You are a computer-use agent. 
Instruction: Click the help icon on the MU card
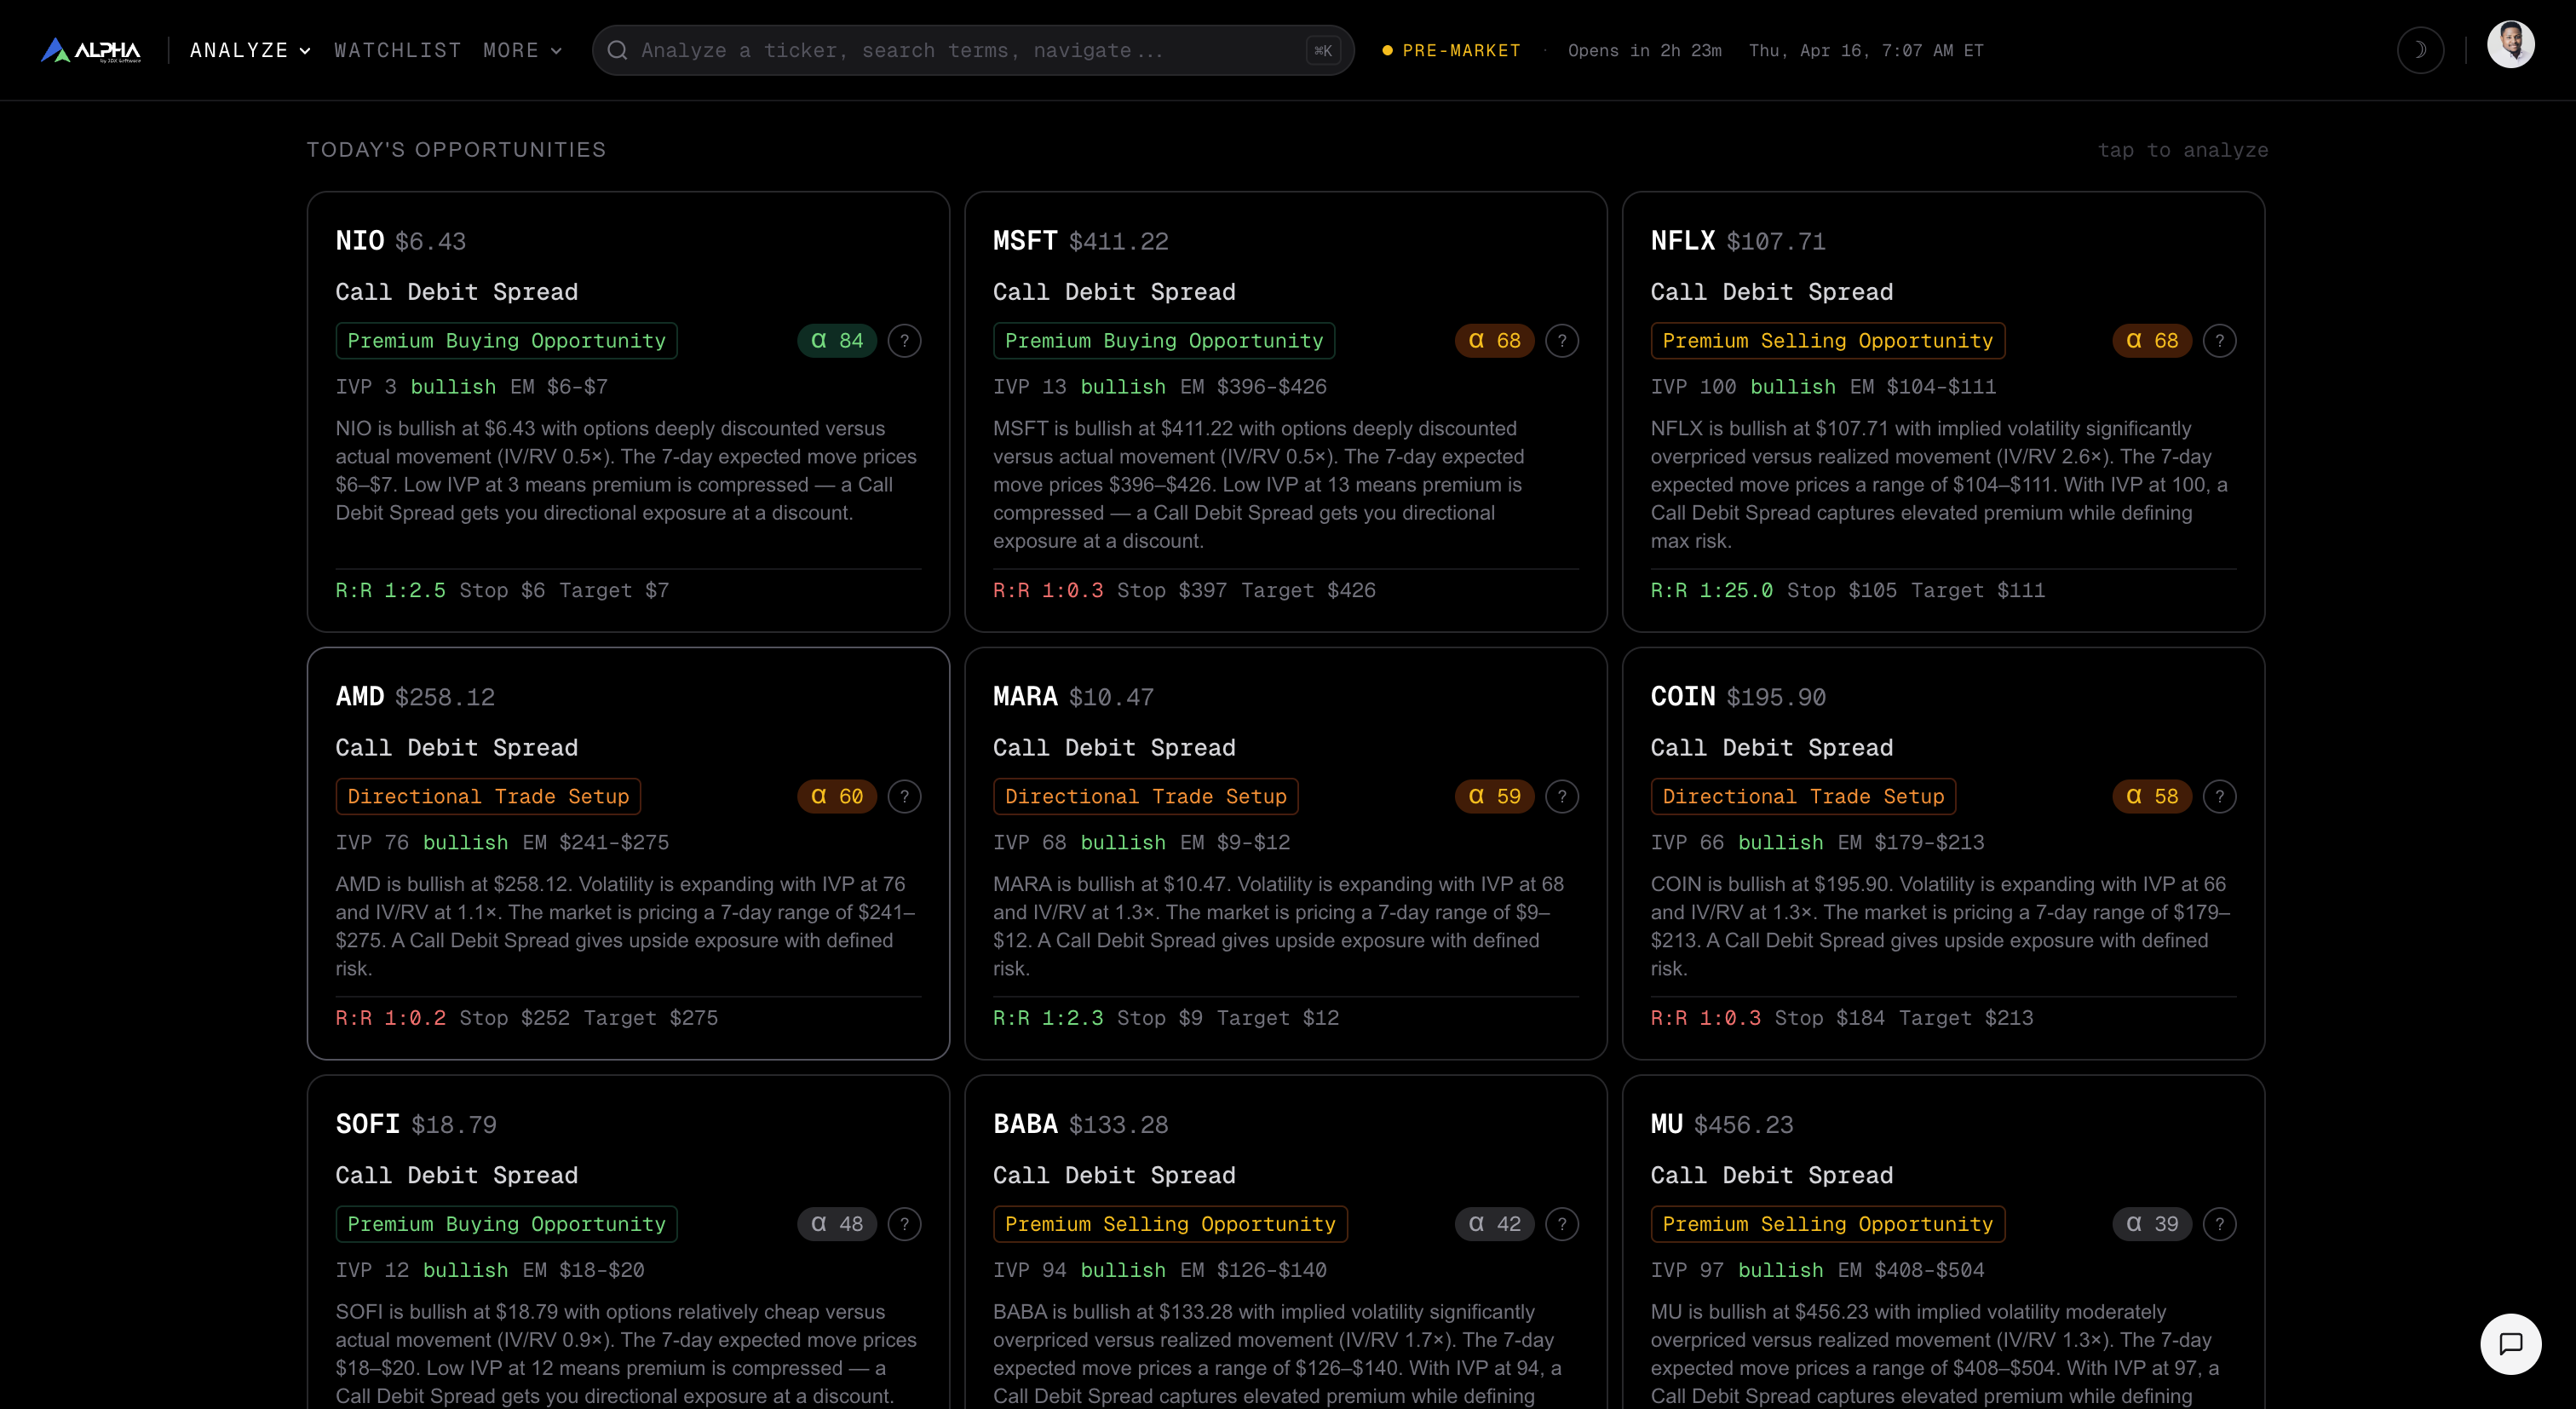pyautogui.click(x=2221, y=1224)
